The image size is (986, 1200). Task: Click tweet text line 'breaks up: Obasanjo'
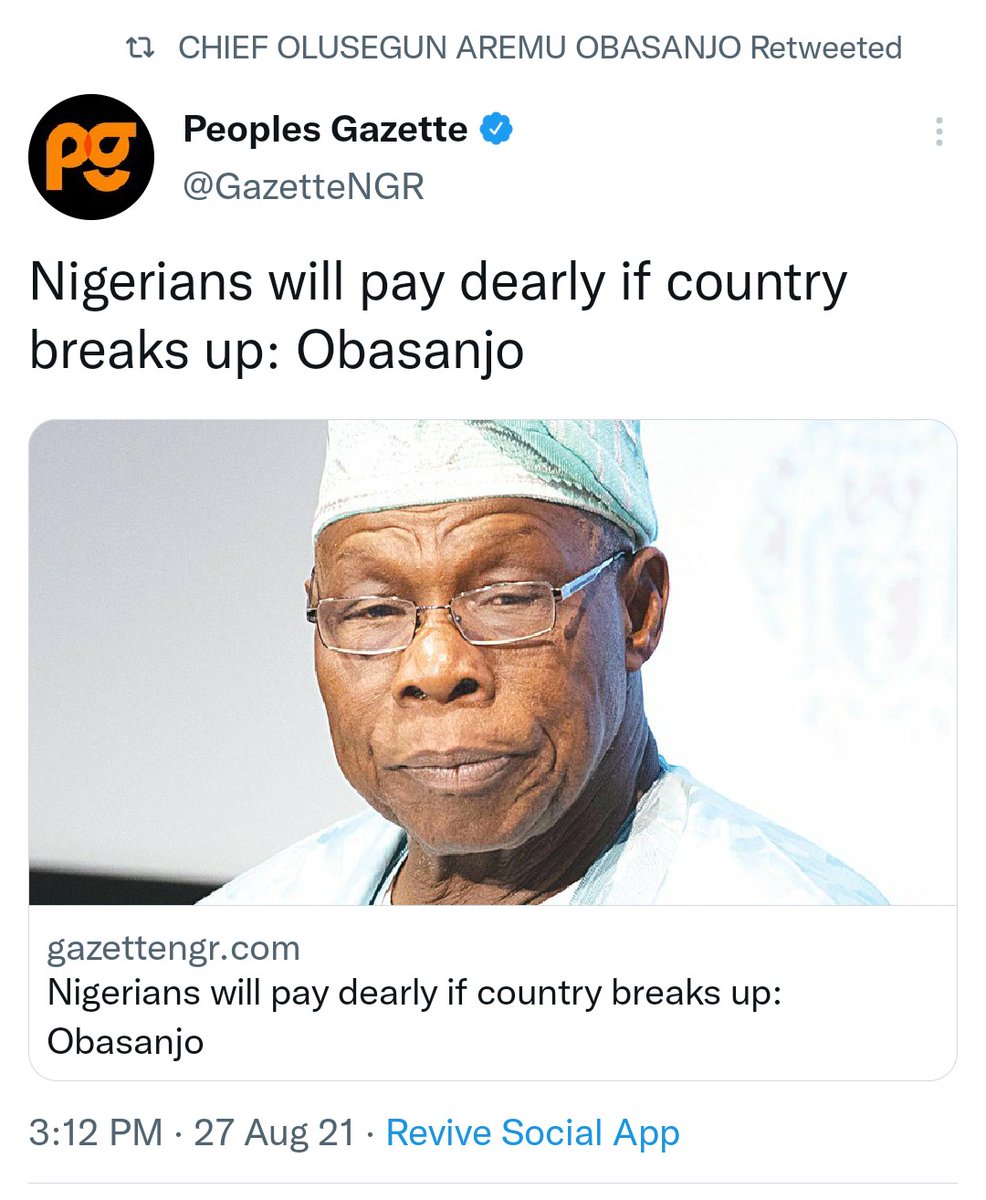[277, 351]
